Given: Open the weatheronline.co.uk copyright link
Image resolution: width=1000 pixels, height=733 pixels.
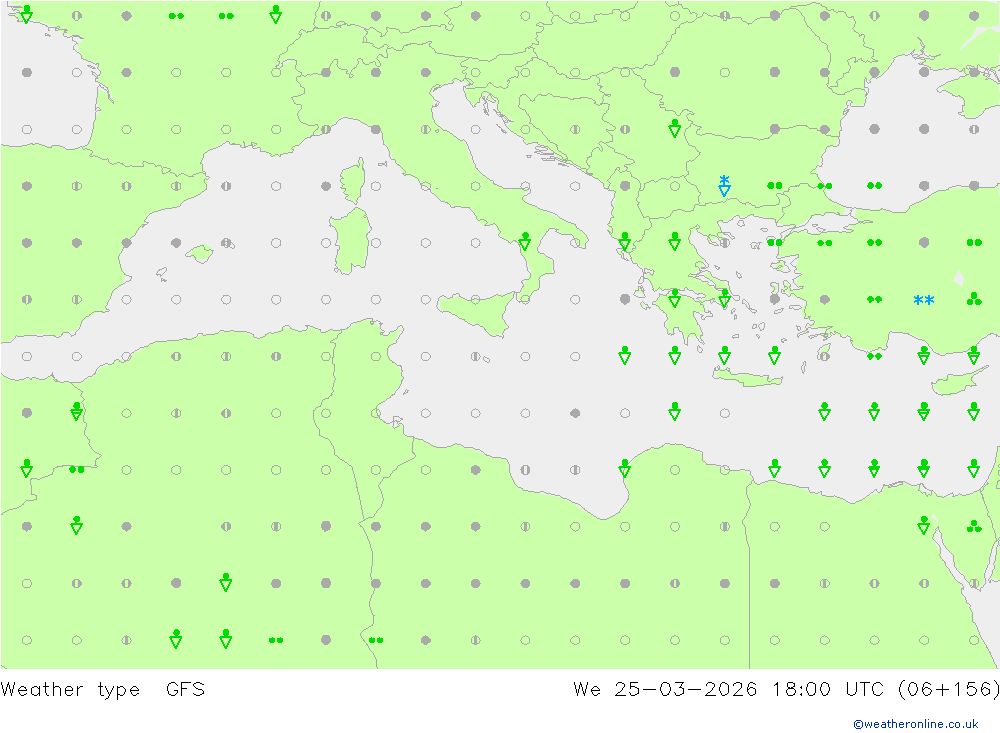Looking at the screenshot, I should point(915,724).
